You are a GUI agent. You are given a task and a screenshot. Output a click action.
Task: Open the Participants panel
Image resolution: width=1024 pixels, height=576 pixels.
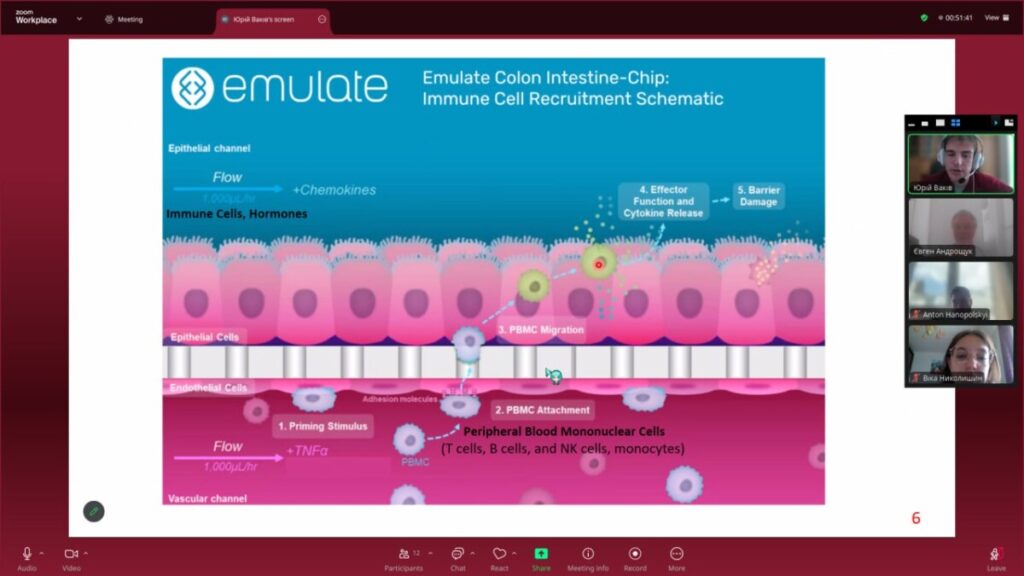click(404, 554)
